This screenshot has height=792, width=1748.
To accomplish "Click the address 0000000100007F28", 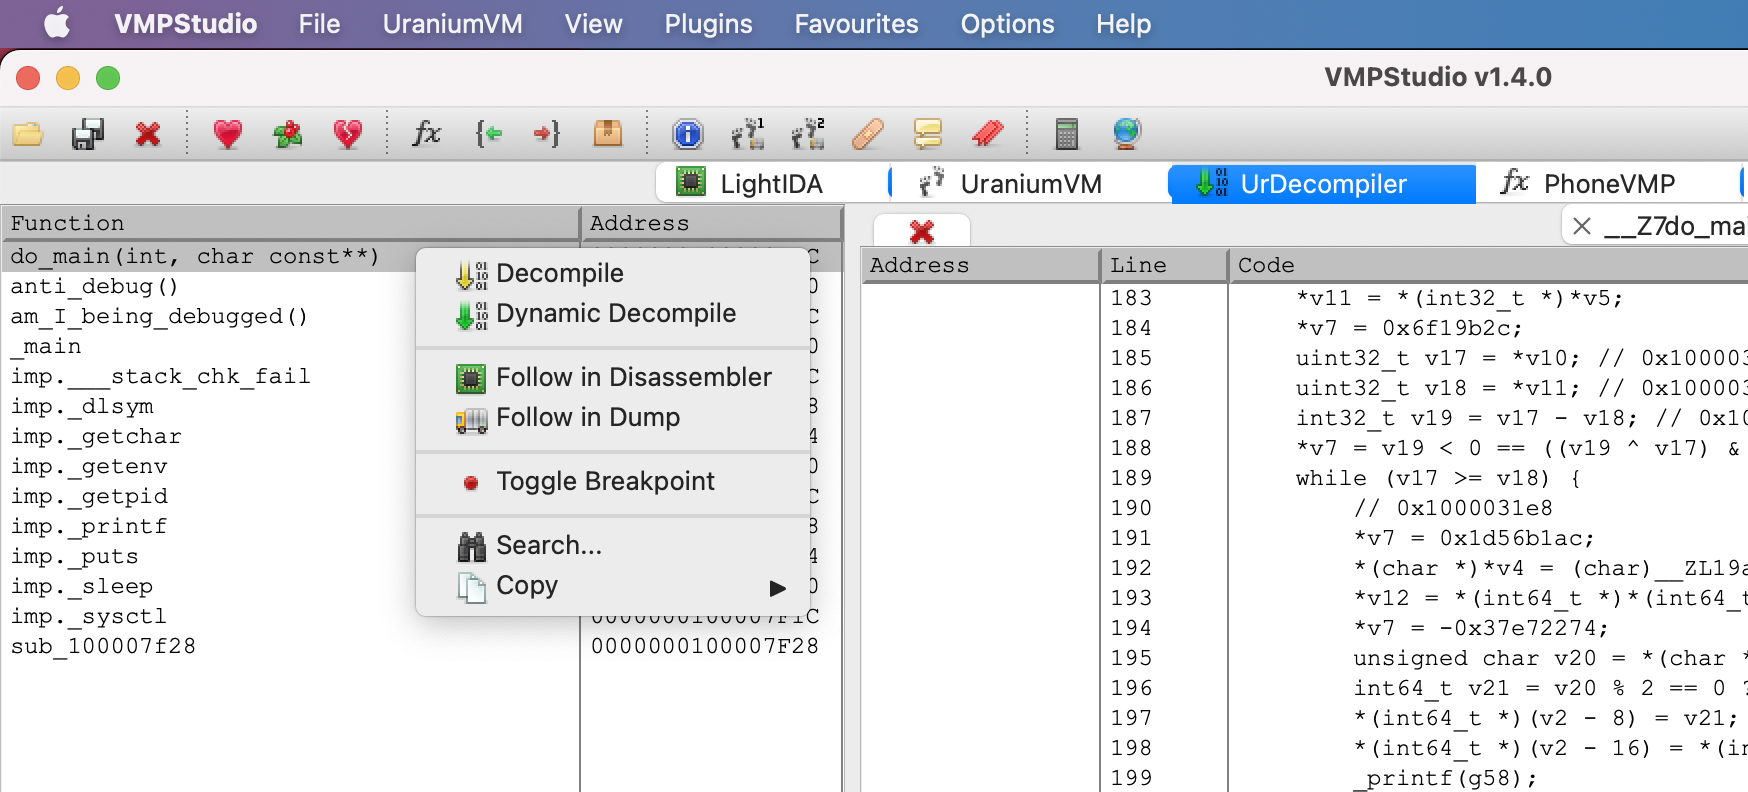I will [705, 646].
